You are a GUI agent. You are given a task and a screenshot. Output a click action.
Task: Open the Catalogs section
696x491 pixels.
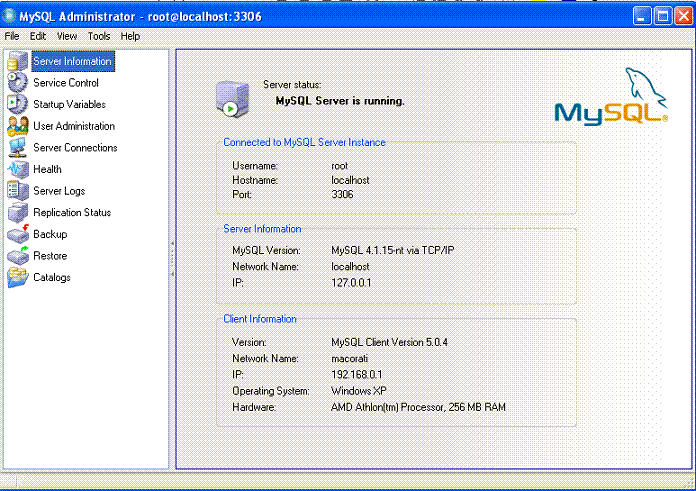coord(51,277)
